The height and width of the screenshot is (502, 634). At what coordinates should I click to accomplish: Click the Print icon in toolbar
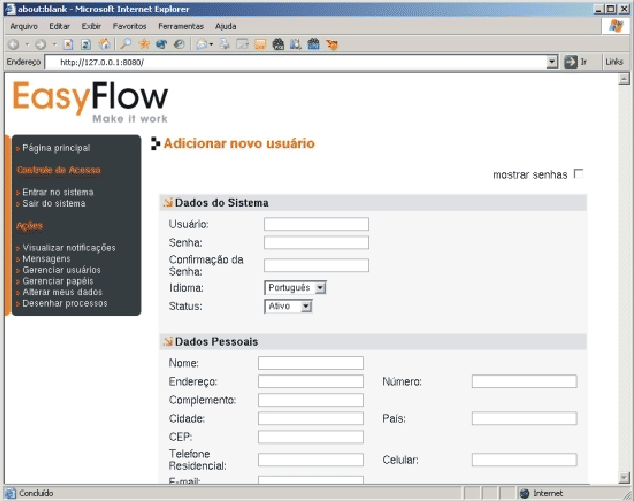225,44
